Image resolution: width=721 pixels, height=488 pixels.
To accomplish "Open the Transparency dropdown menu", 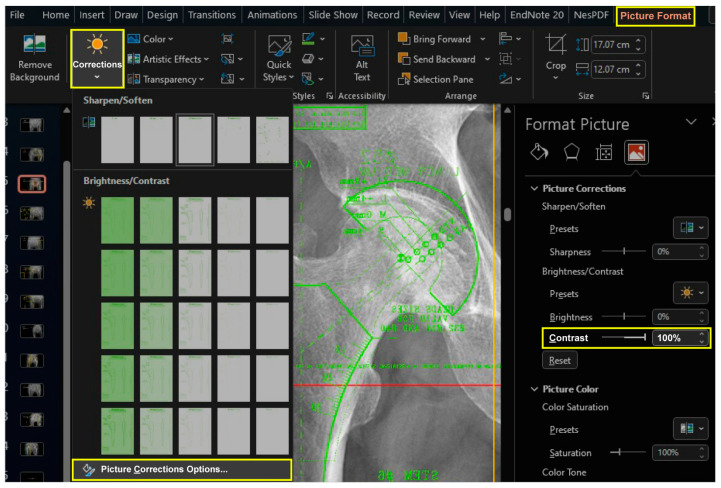I will (166, 80).
